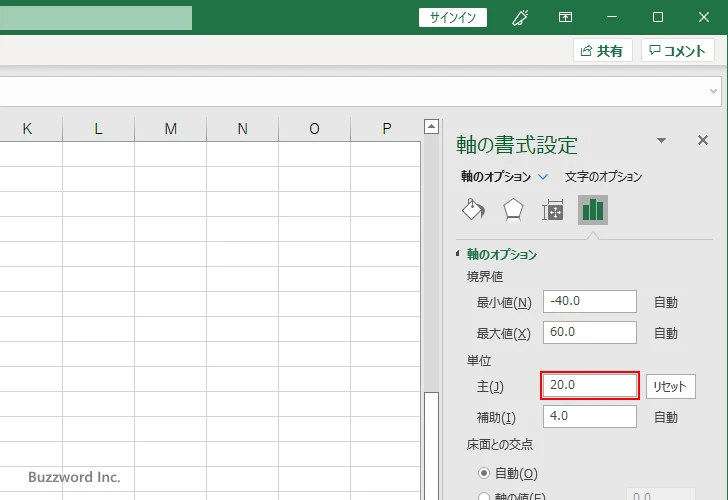
Task: Click the サインイン button
Action: pos(453,18)
